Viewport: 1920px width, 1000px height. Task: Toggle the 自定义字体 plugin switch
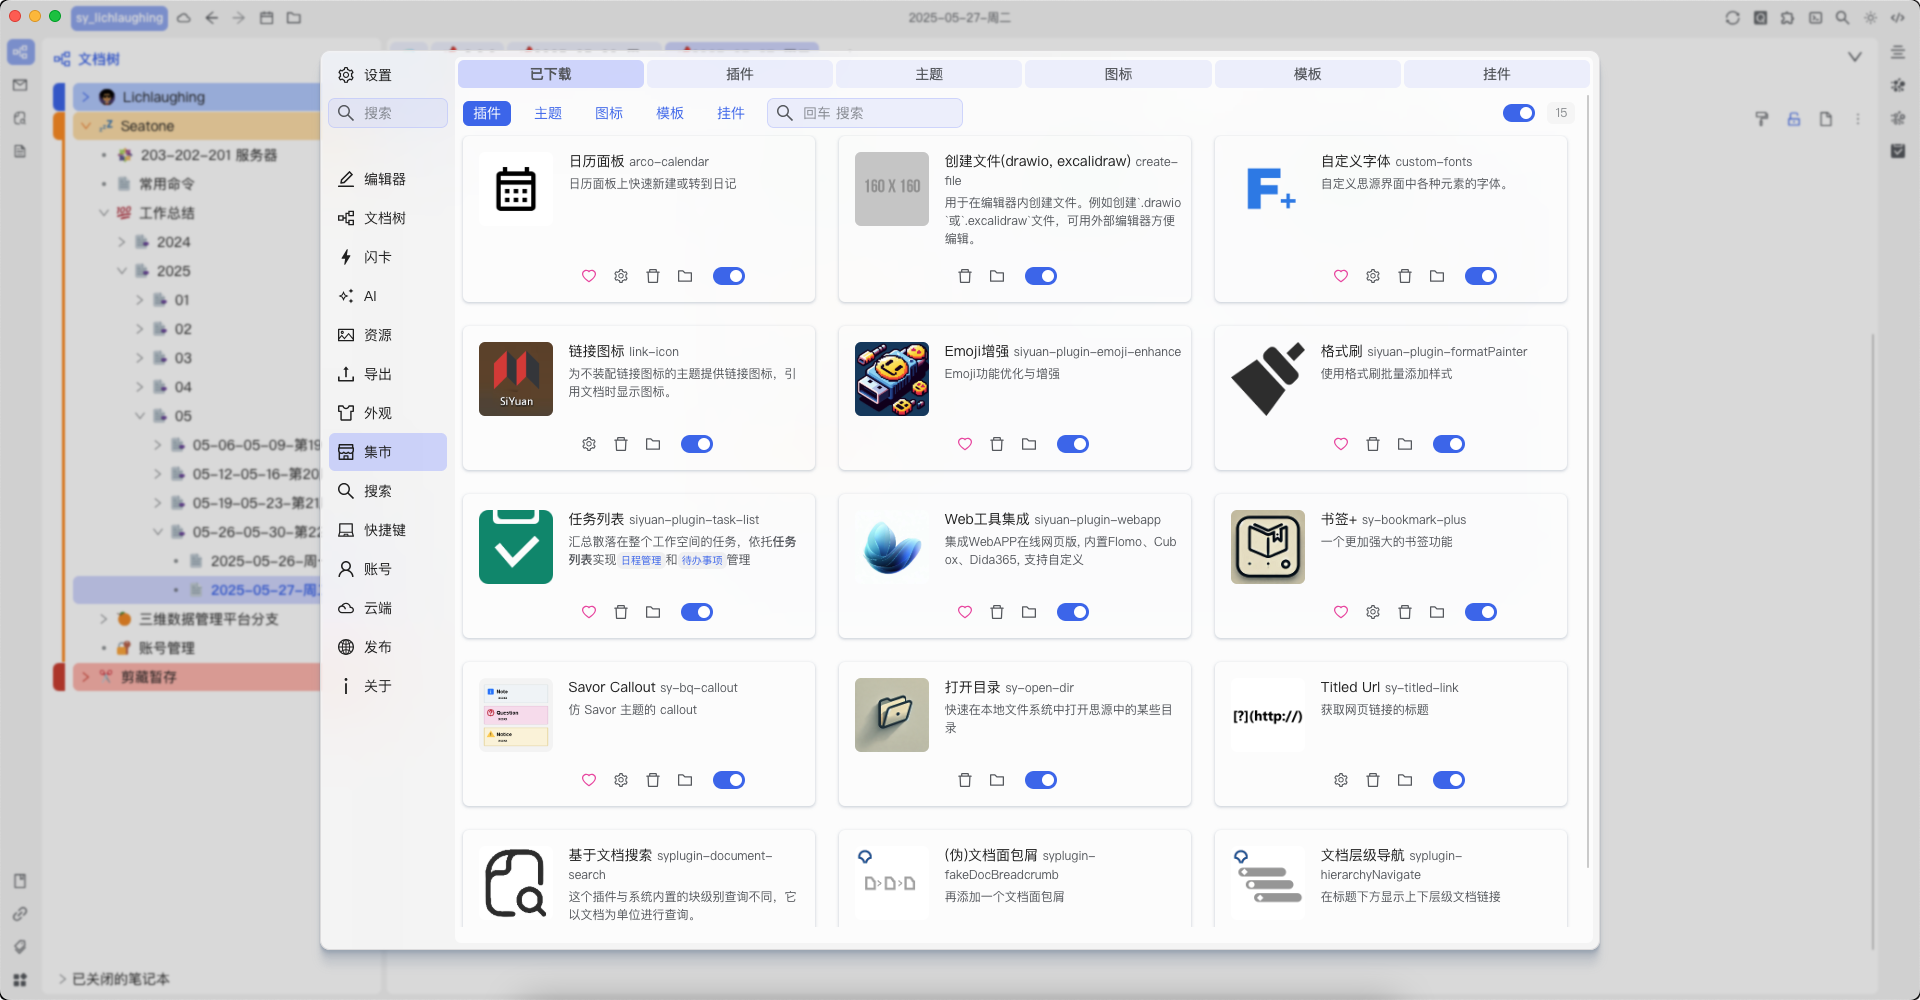click(1481, 276)
